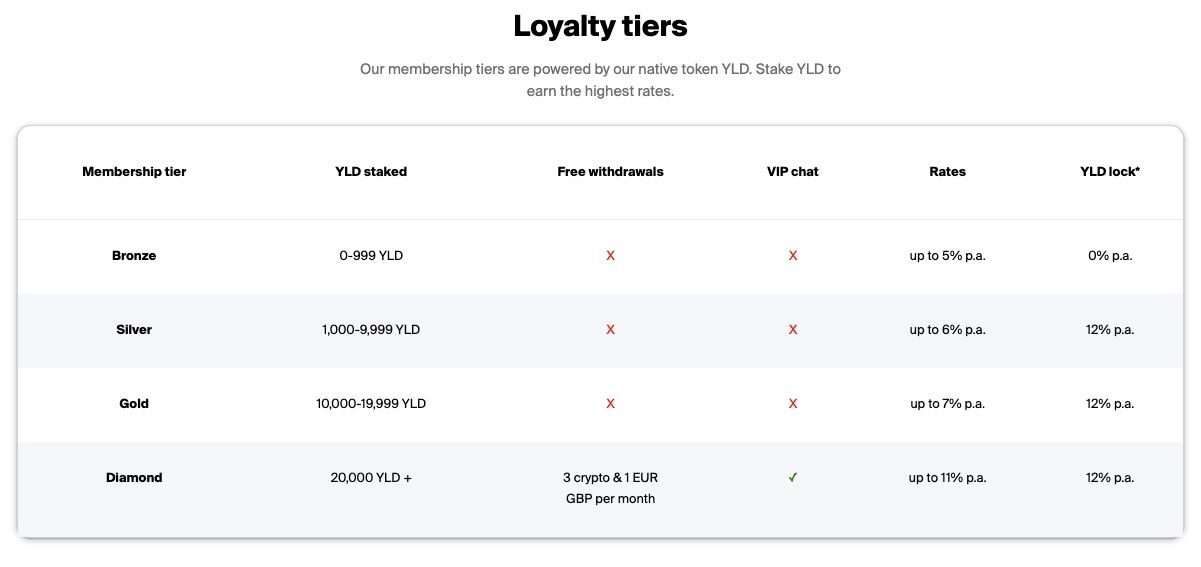The image size is (1201, 567).
Task: Click the 20,000 YLD + staking amount
Action: (x=371, y=478)
